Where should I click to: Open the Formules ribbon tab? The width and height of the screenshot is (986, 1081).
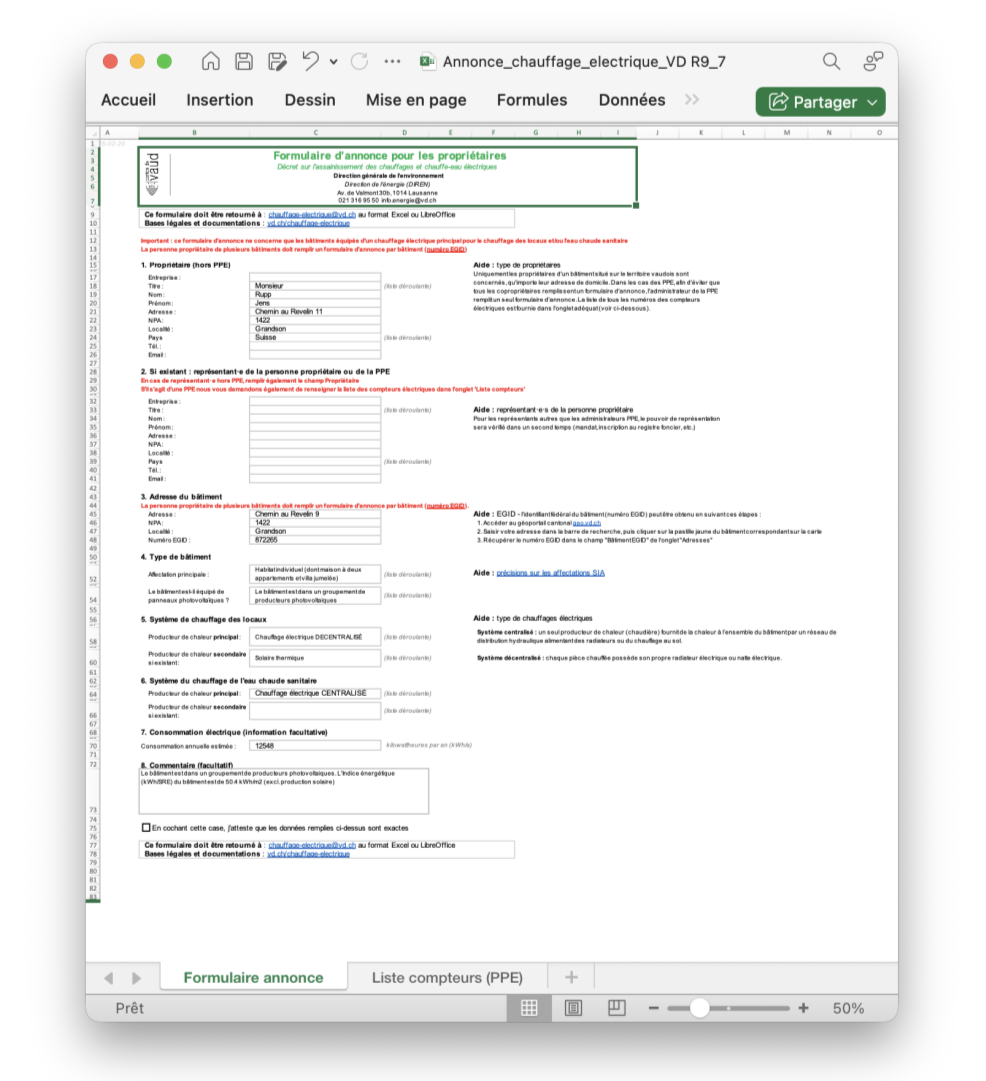click(531, 100)
